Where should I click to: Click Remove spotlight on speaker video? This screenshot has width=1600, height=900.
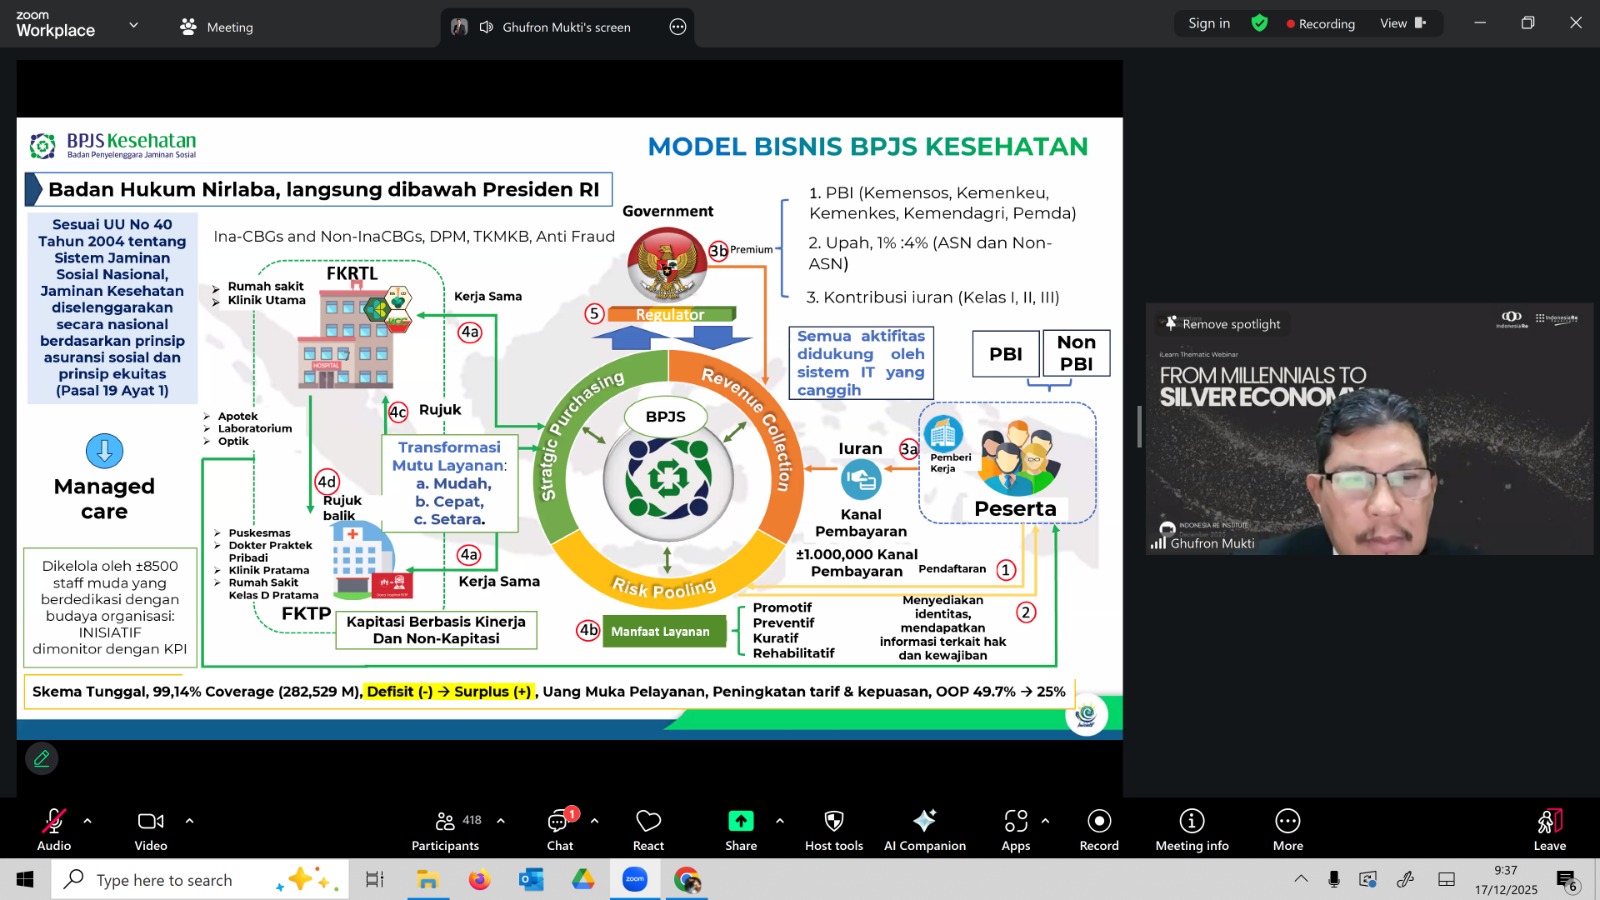click(1222, 324)
